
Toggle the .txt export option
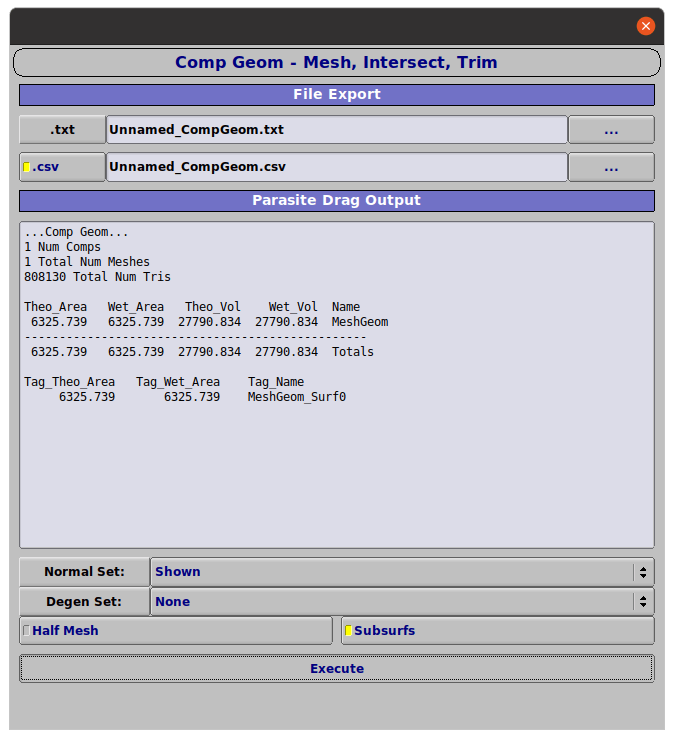tap(62, 130)
